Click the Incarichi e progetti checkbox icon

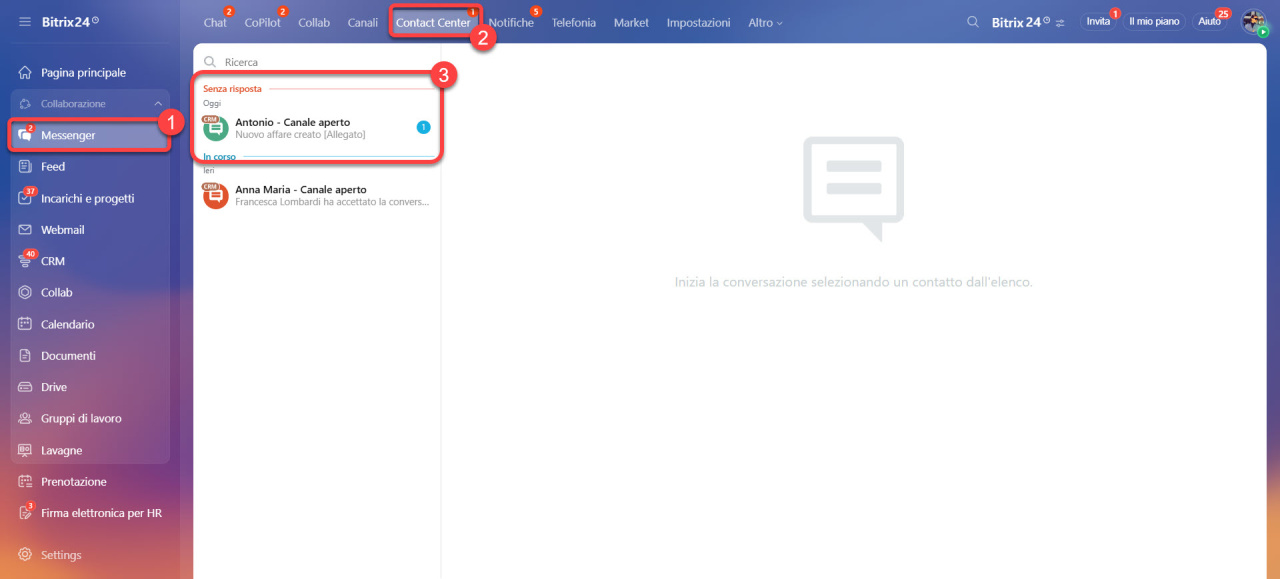tap(25, 198)
